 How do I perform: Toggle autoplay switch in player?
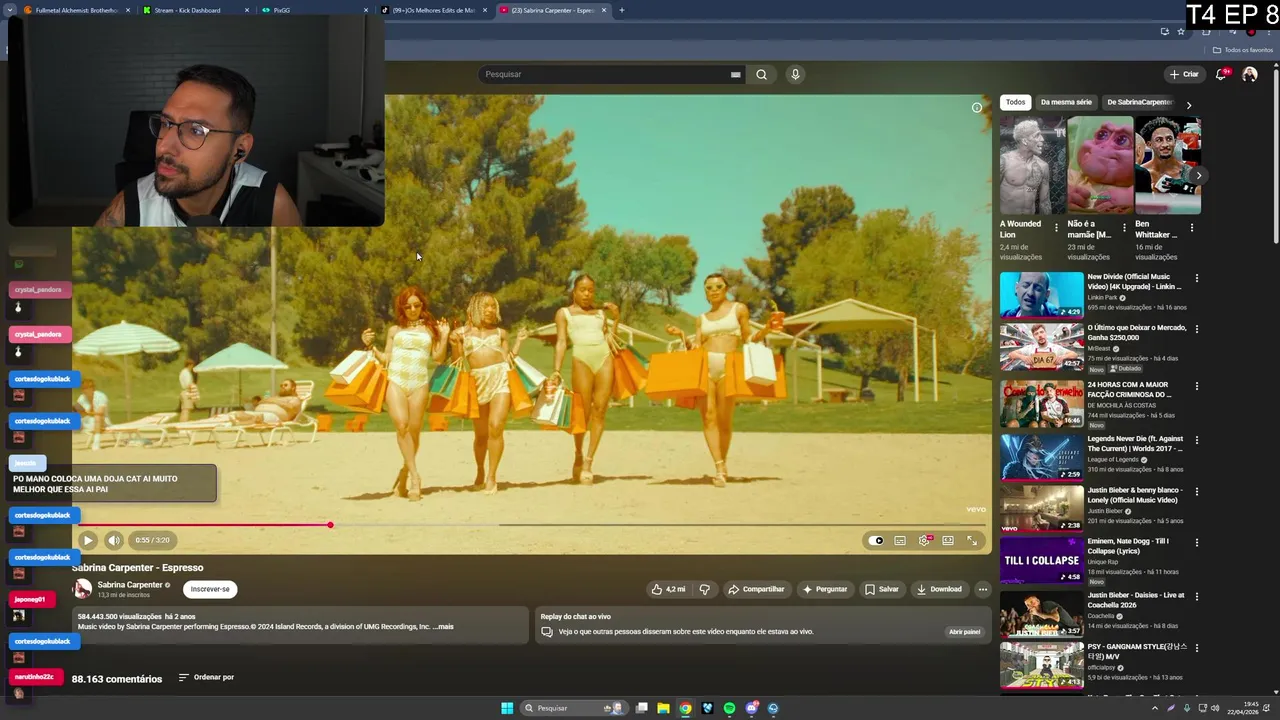(x=876, y=541)
